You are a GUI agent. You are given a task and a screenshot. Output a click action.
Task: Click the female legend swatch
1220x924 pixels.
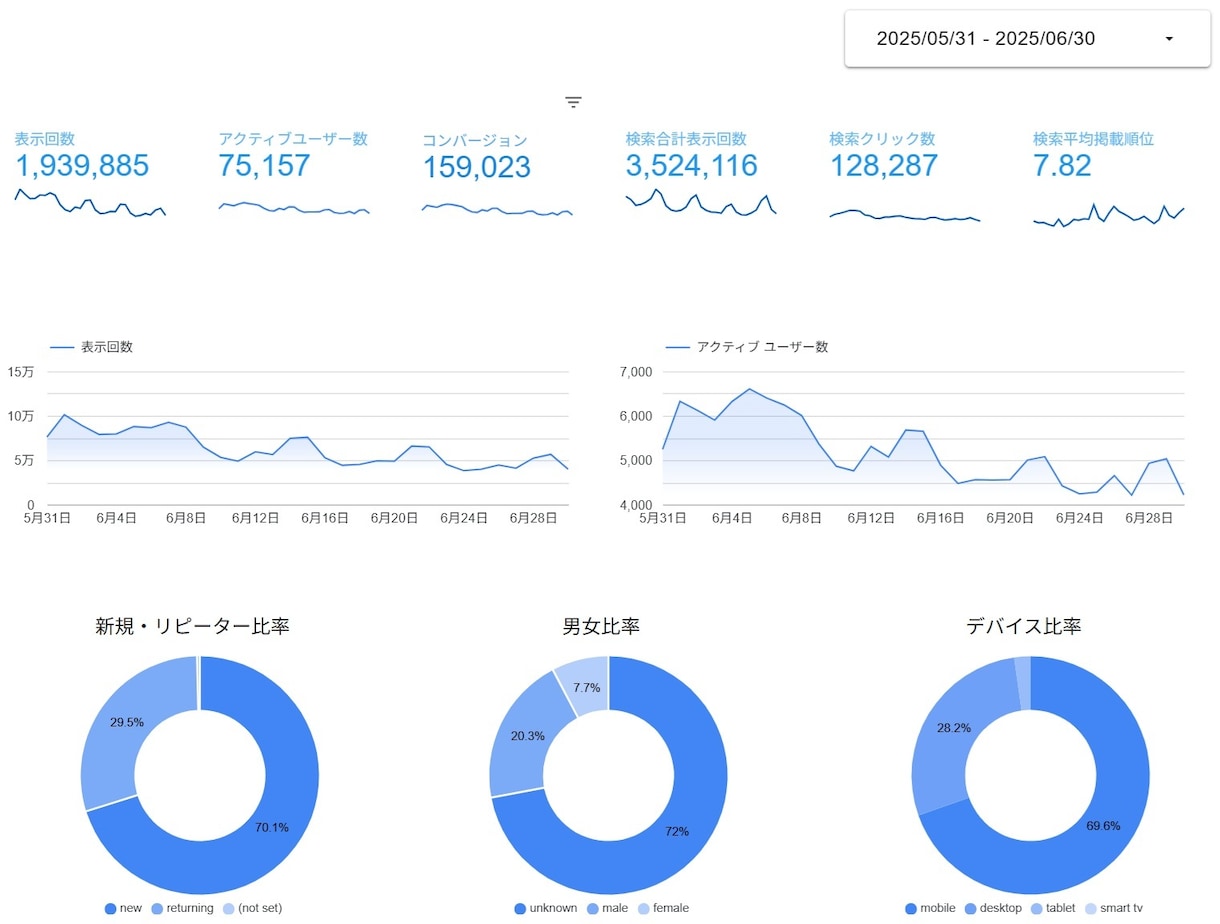coord(643,908)
